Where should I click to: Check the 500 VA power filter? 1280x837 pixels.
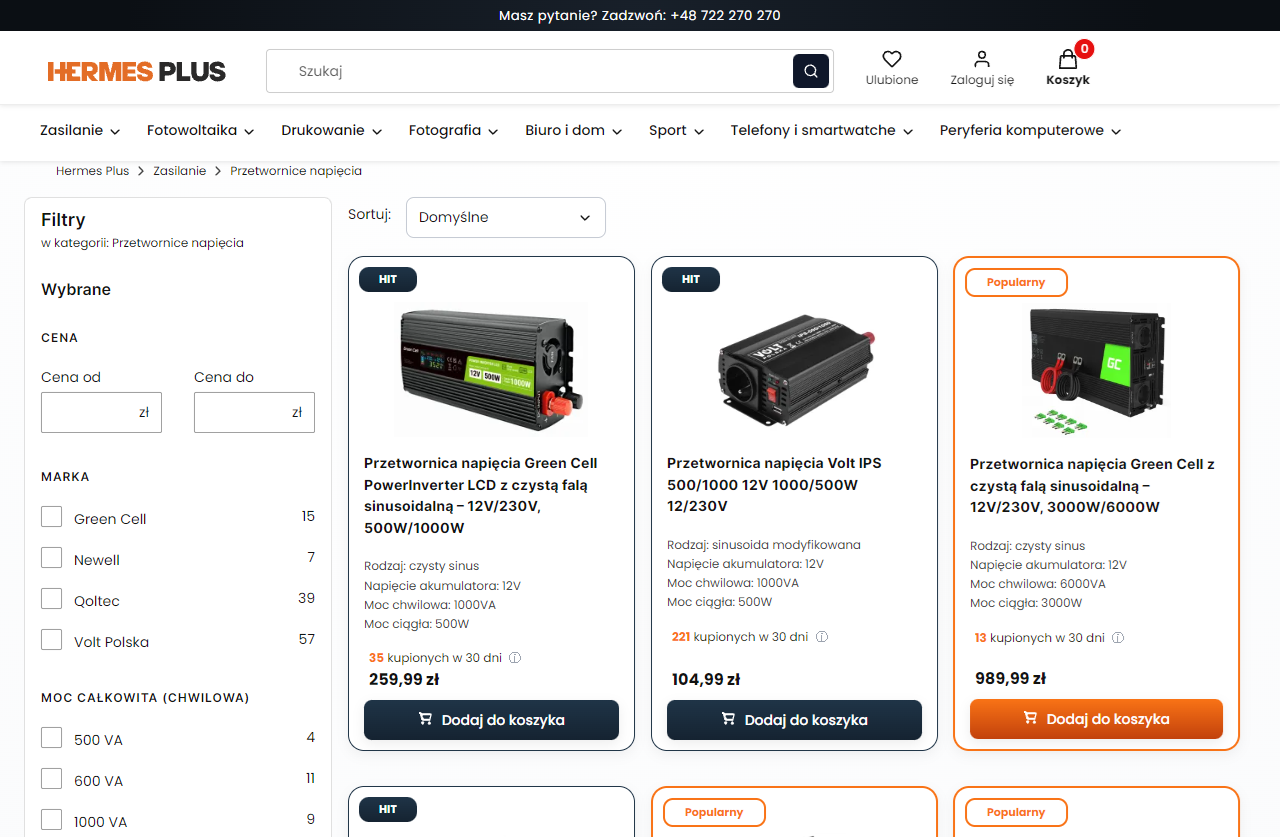pos(51,738)
